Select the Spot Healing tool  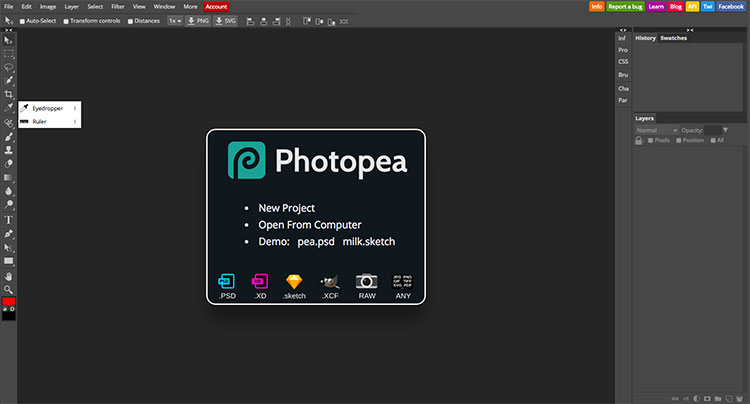coord(8,123)
